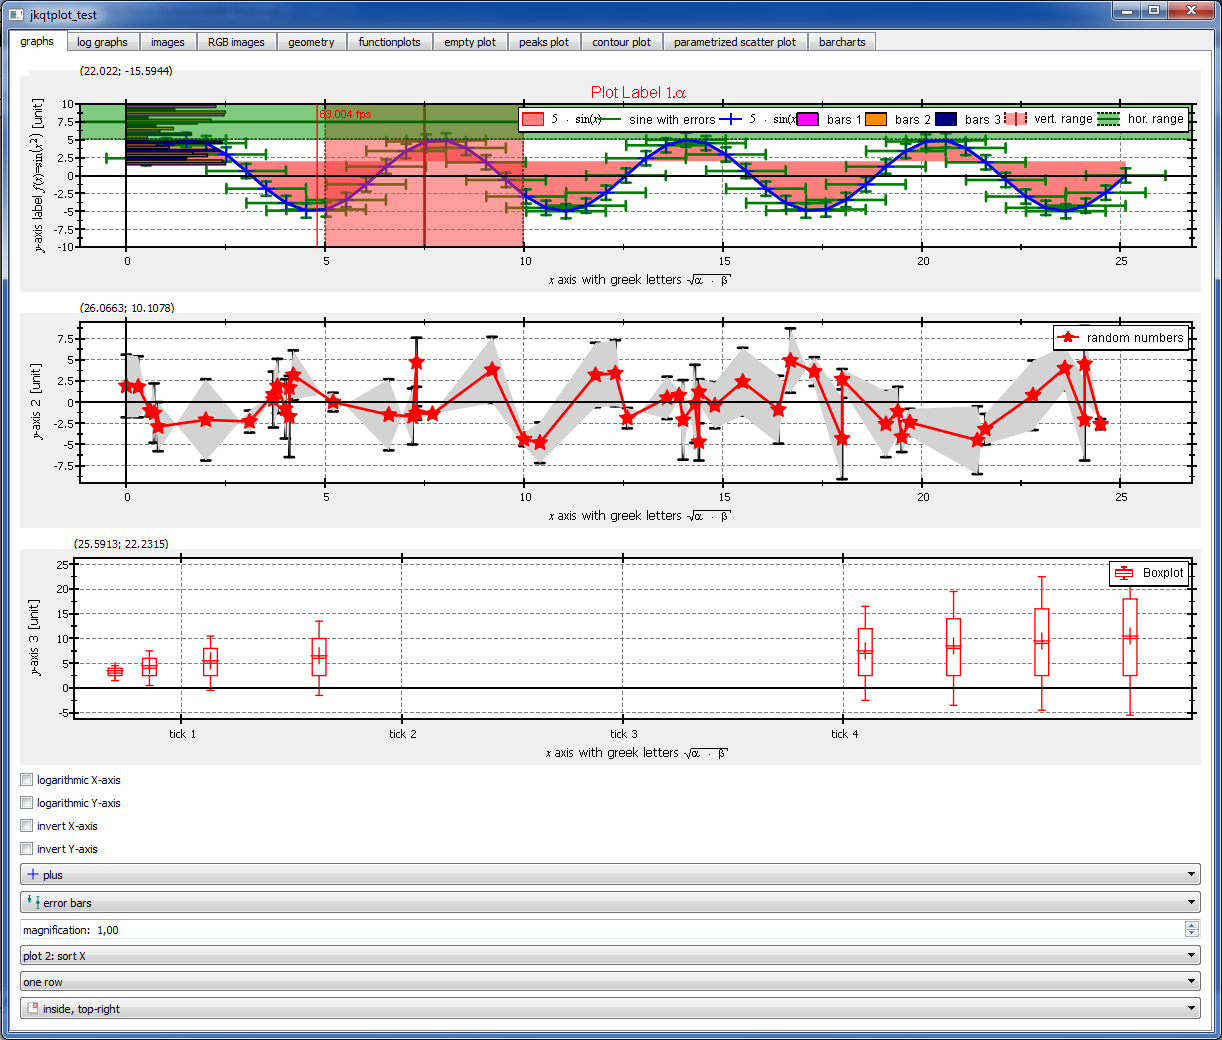Click the hor. range legend icon
The width and height of the screenshot is (1222, 1040).
pyautogui.click(x=1109, y=119)
